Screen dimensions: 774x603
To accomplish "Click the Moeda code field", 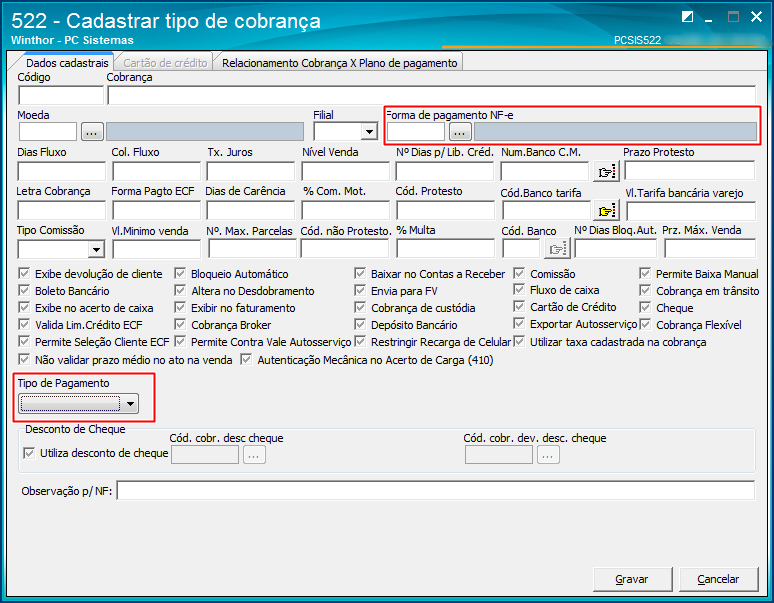I will 48,132.
